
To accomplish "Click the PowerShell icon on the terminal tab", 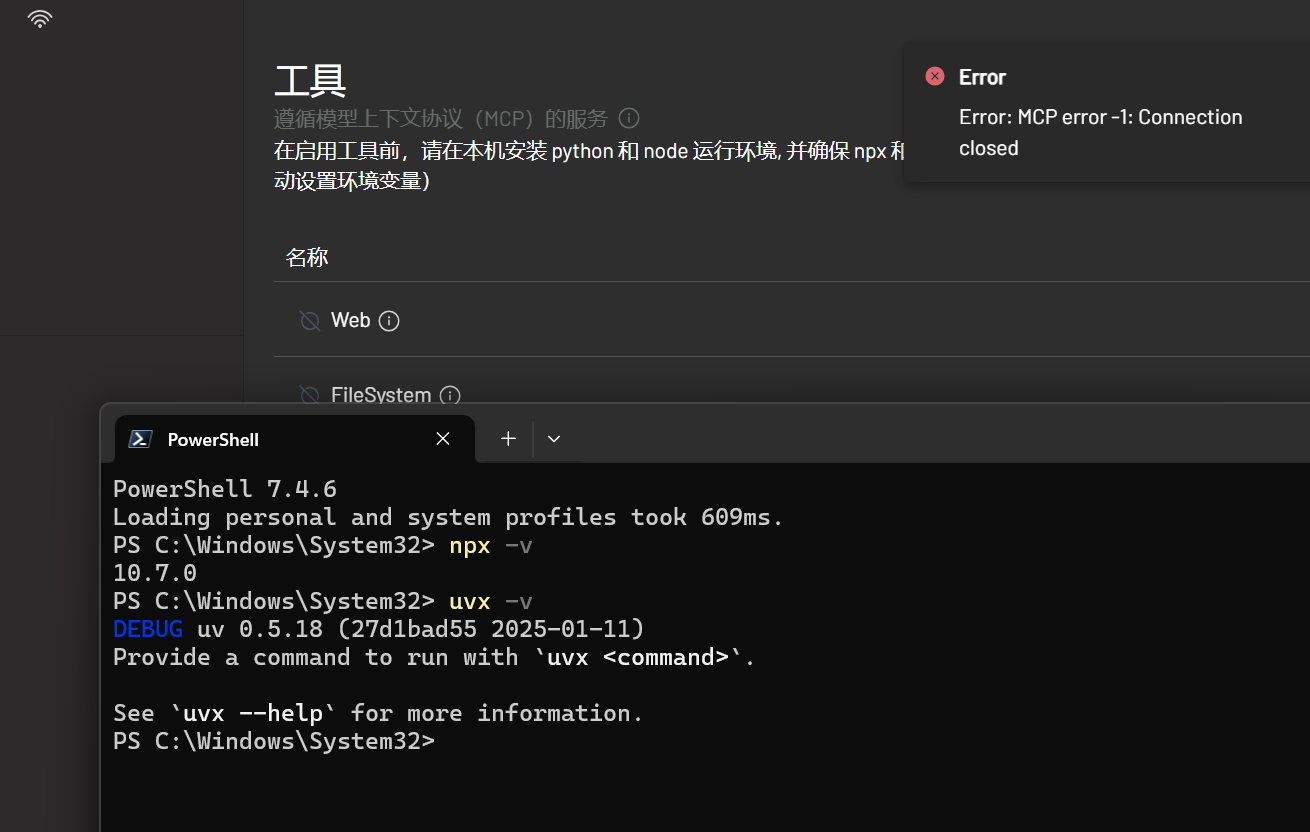I will [x=141, y=439].
